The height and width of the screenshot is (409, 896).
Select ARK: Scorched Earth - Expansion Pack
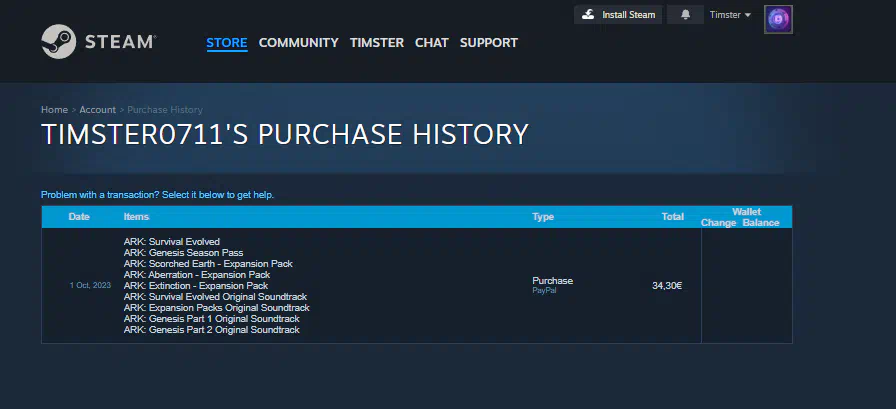click(208, 263)
